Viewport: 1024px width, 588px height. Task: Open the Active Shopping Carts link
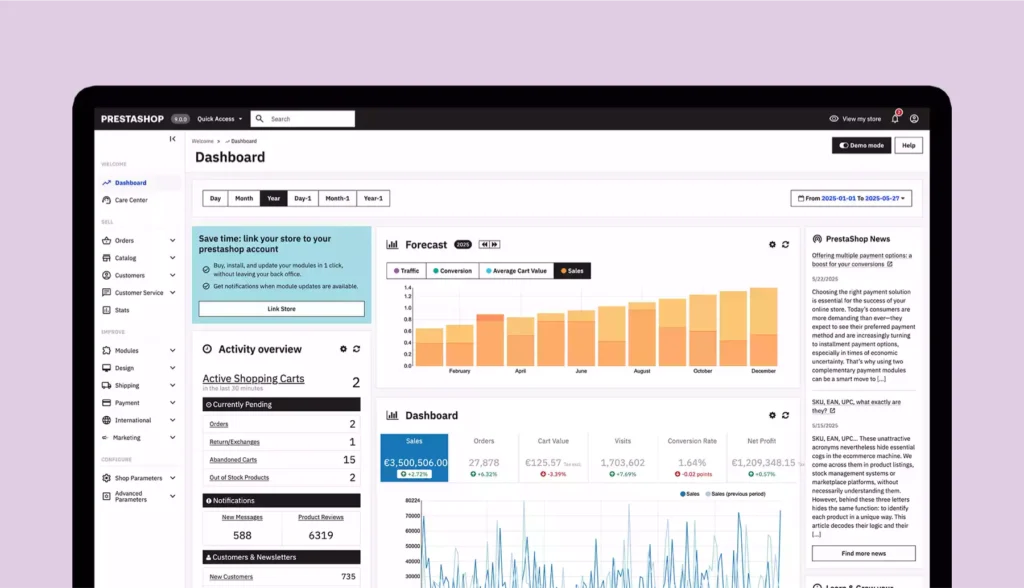click(252, 378)
